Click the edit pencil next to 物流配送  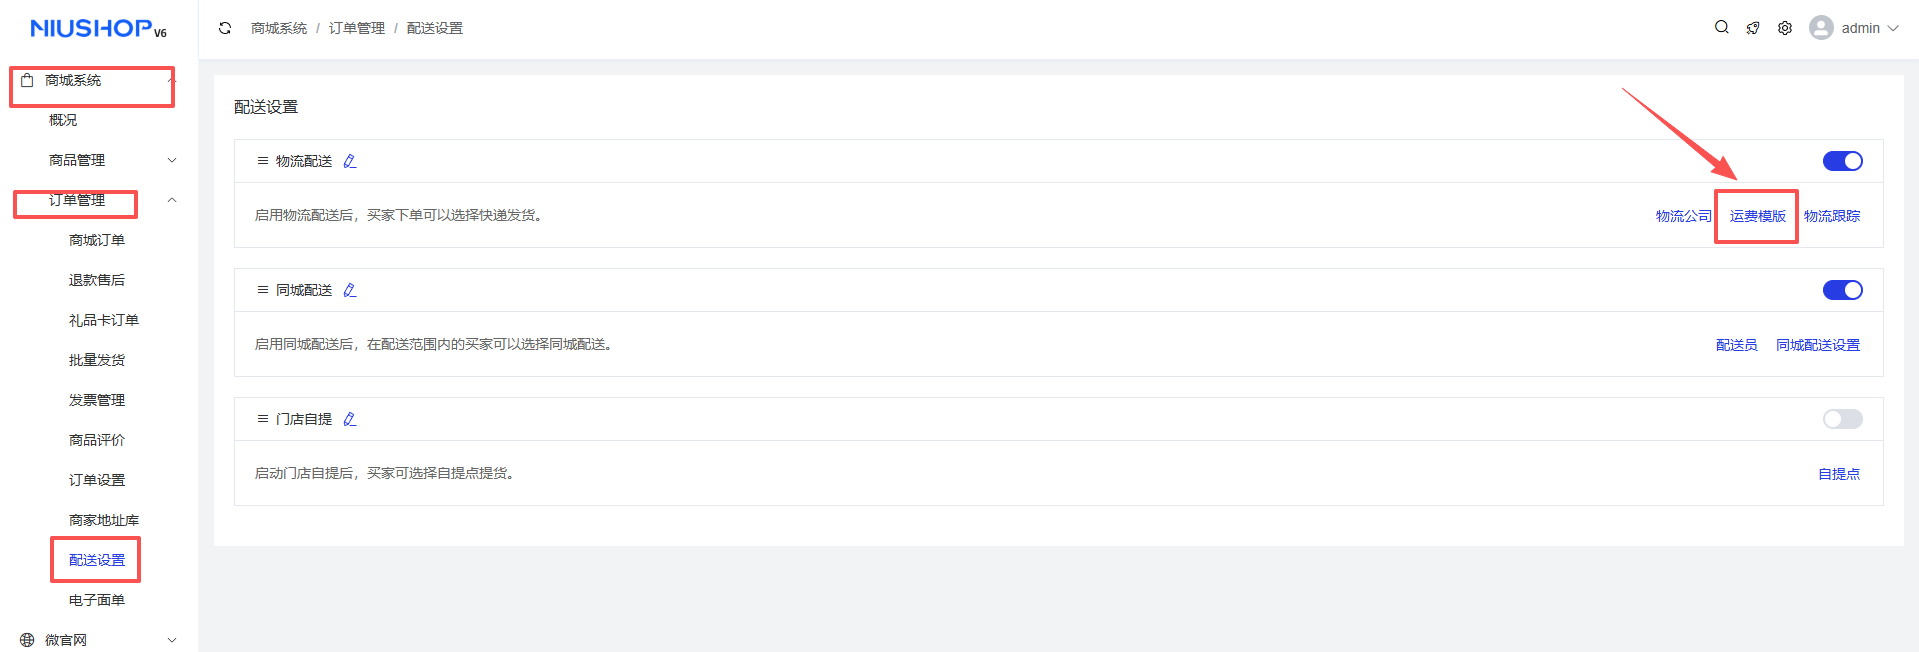point(350,161)
